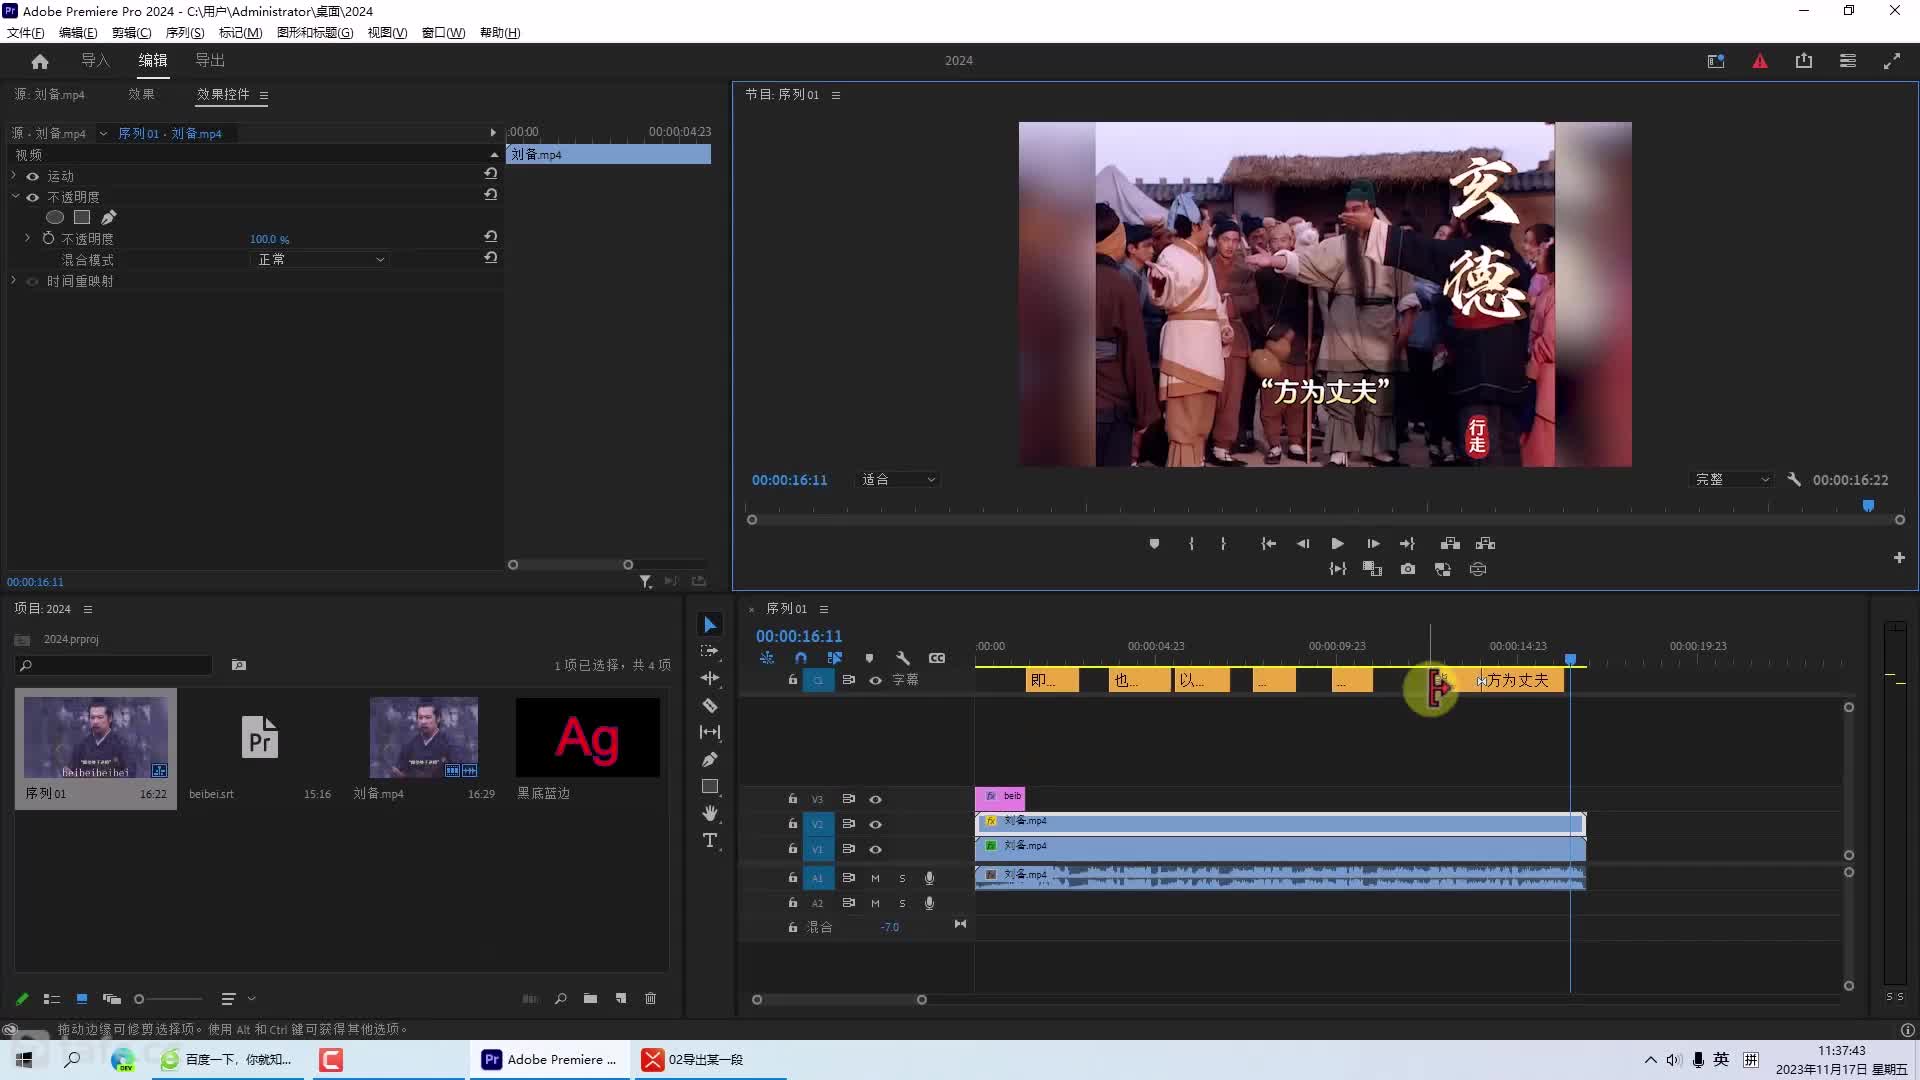Toggle lock on V2 track

[x=792, y=824]
